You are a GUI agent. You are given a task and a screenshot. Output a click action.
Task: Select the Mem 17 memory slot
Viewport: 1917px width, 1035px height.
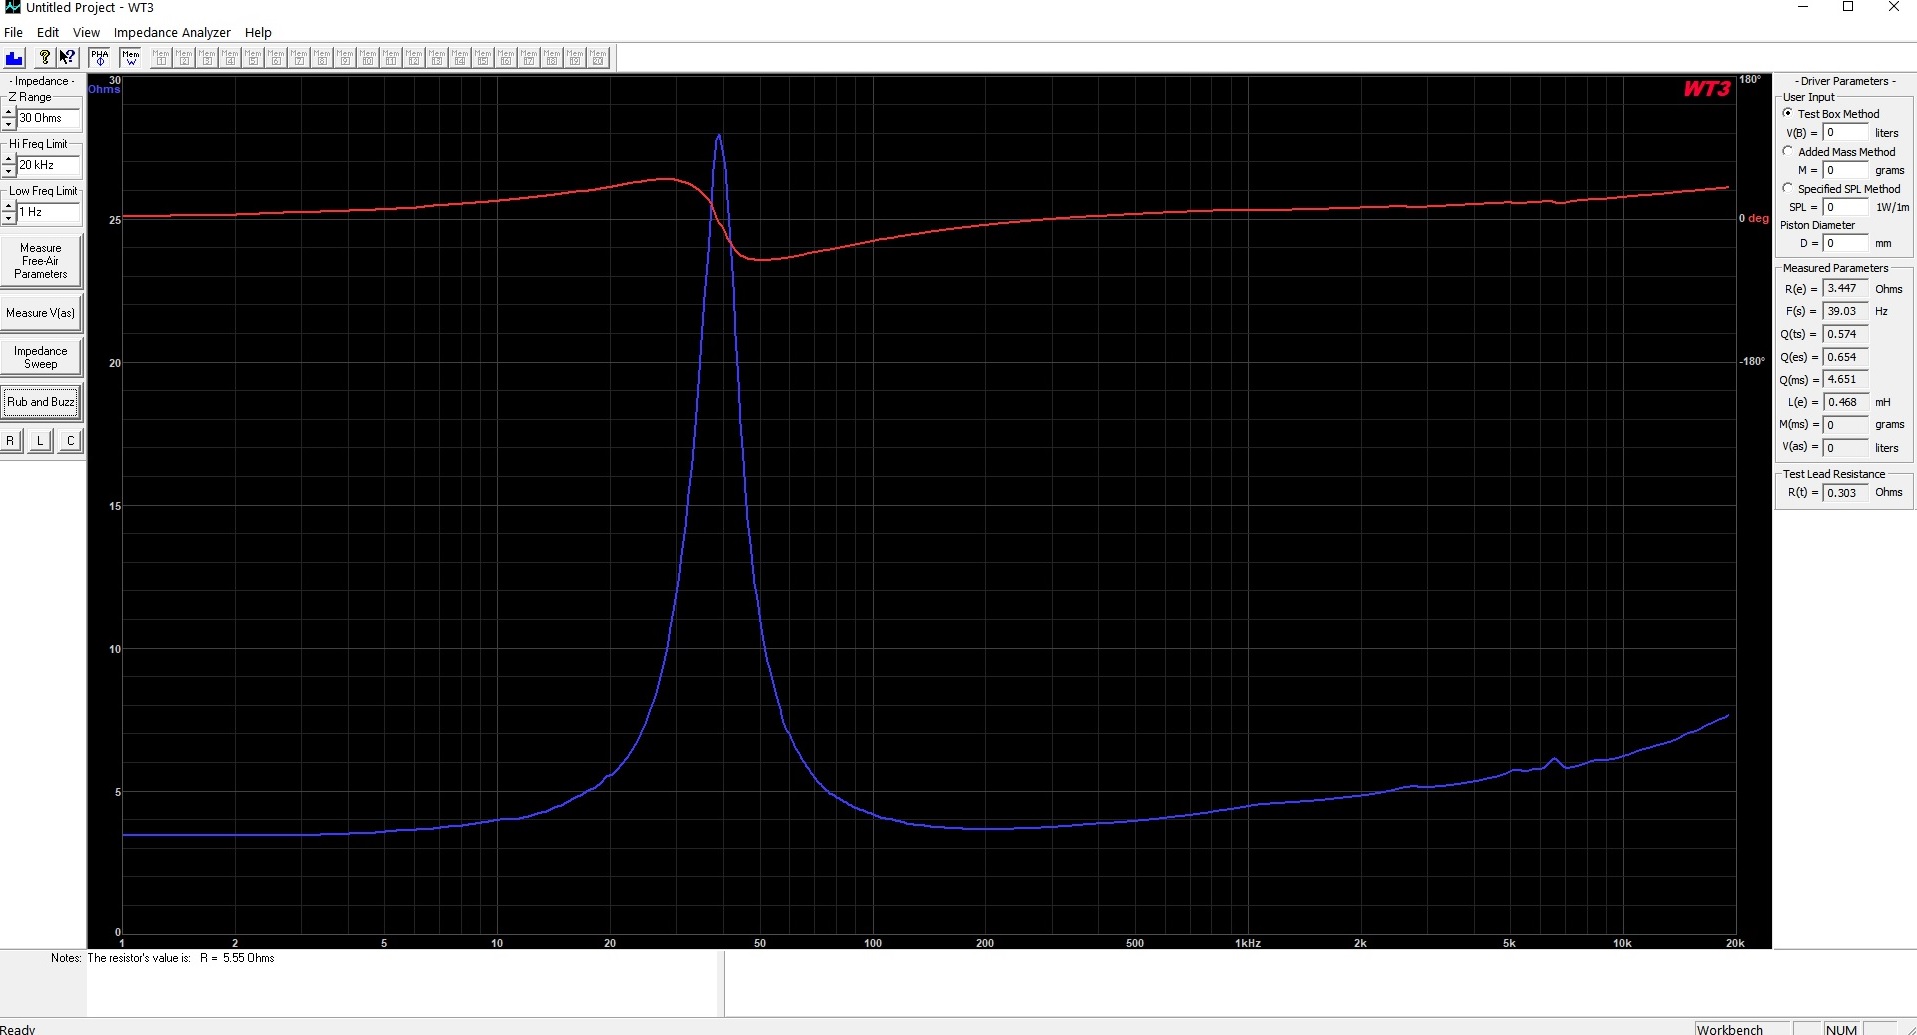coord(529,57)
